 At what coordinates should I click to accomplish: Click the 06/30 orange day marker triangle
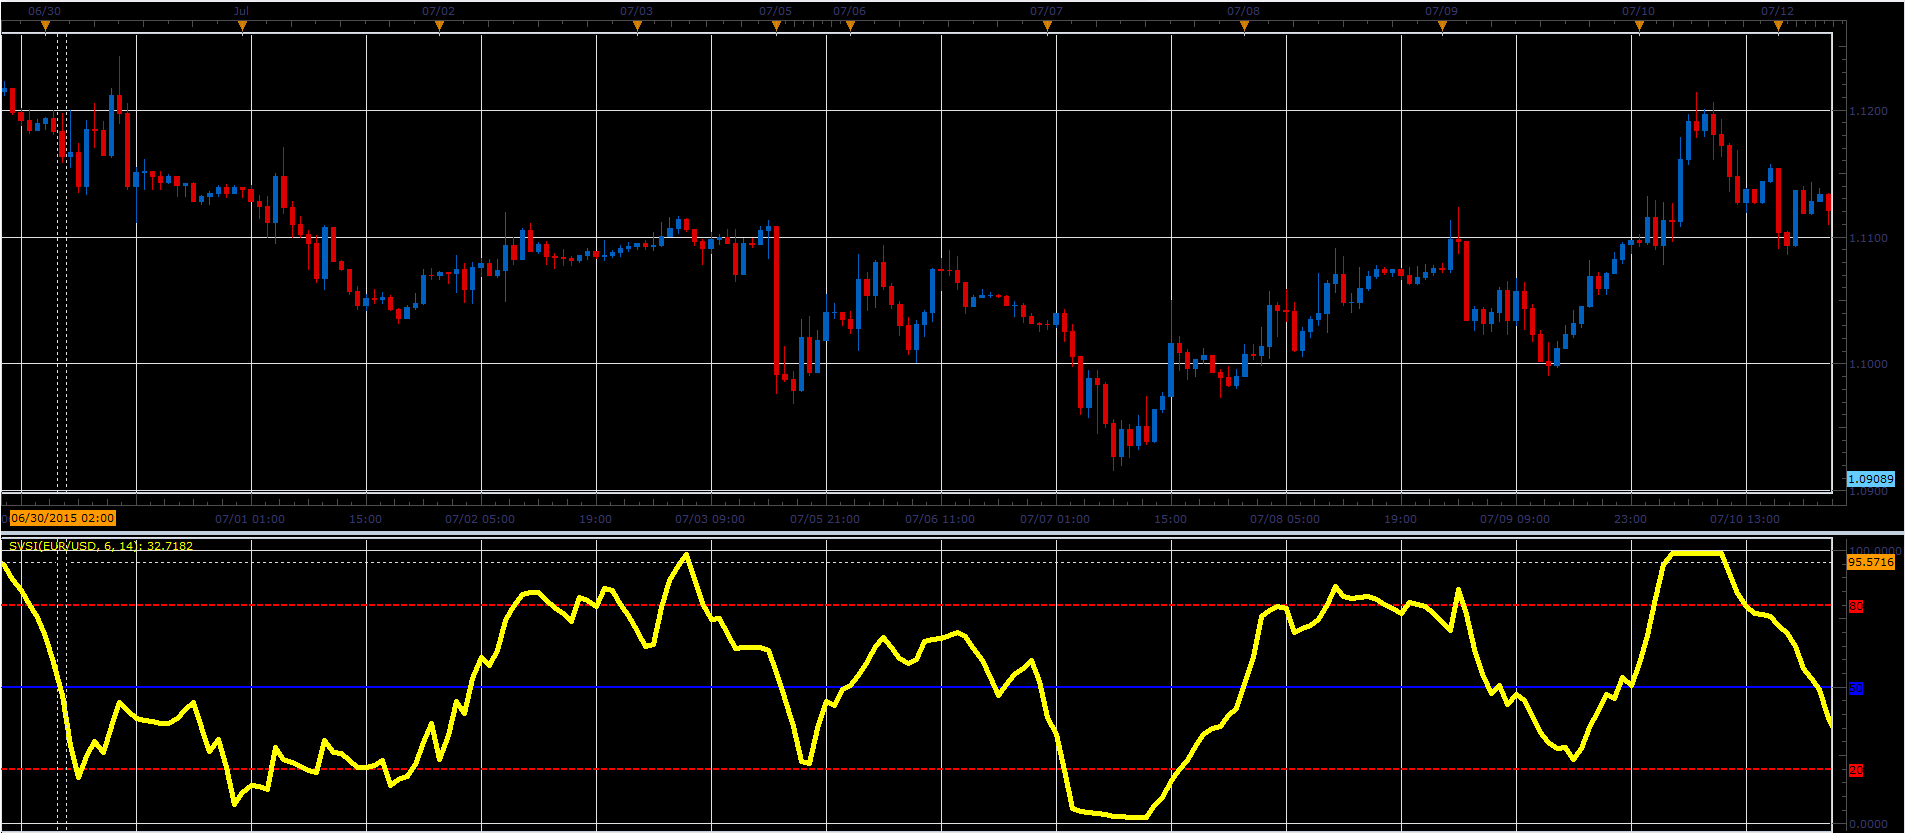[45, 27]
